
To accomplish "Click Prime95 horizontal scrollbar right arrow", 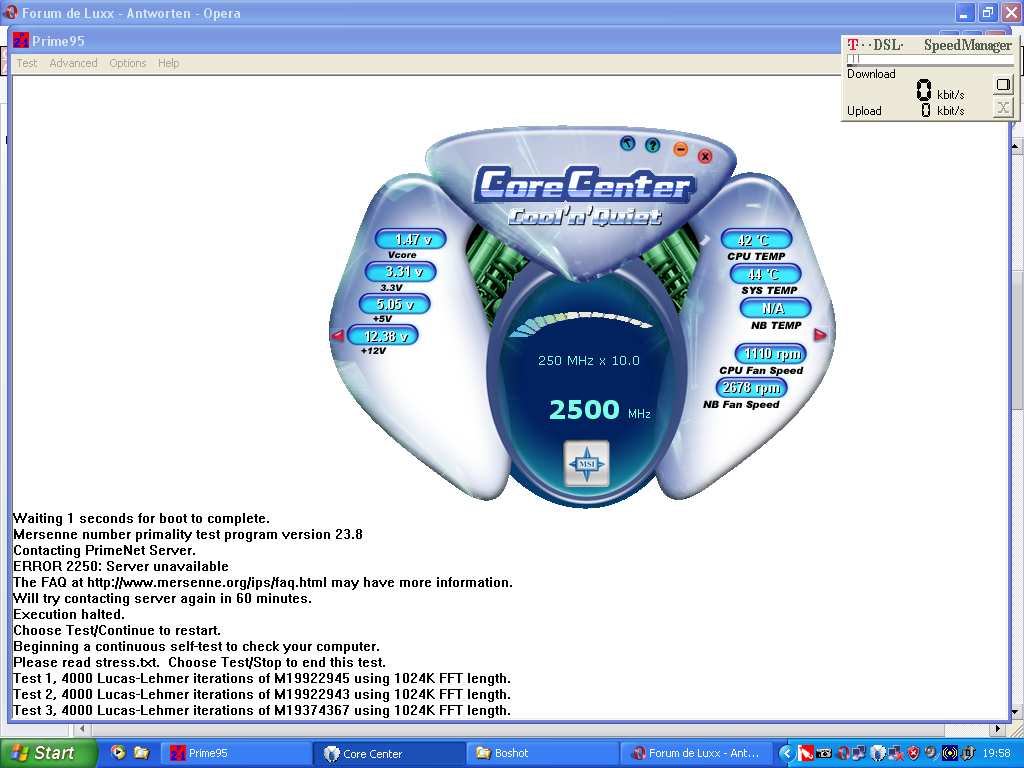I will [x=997, y=728].
